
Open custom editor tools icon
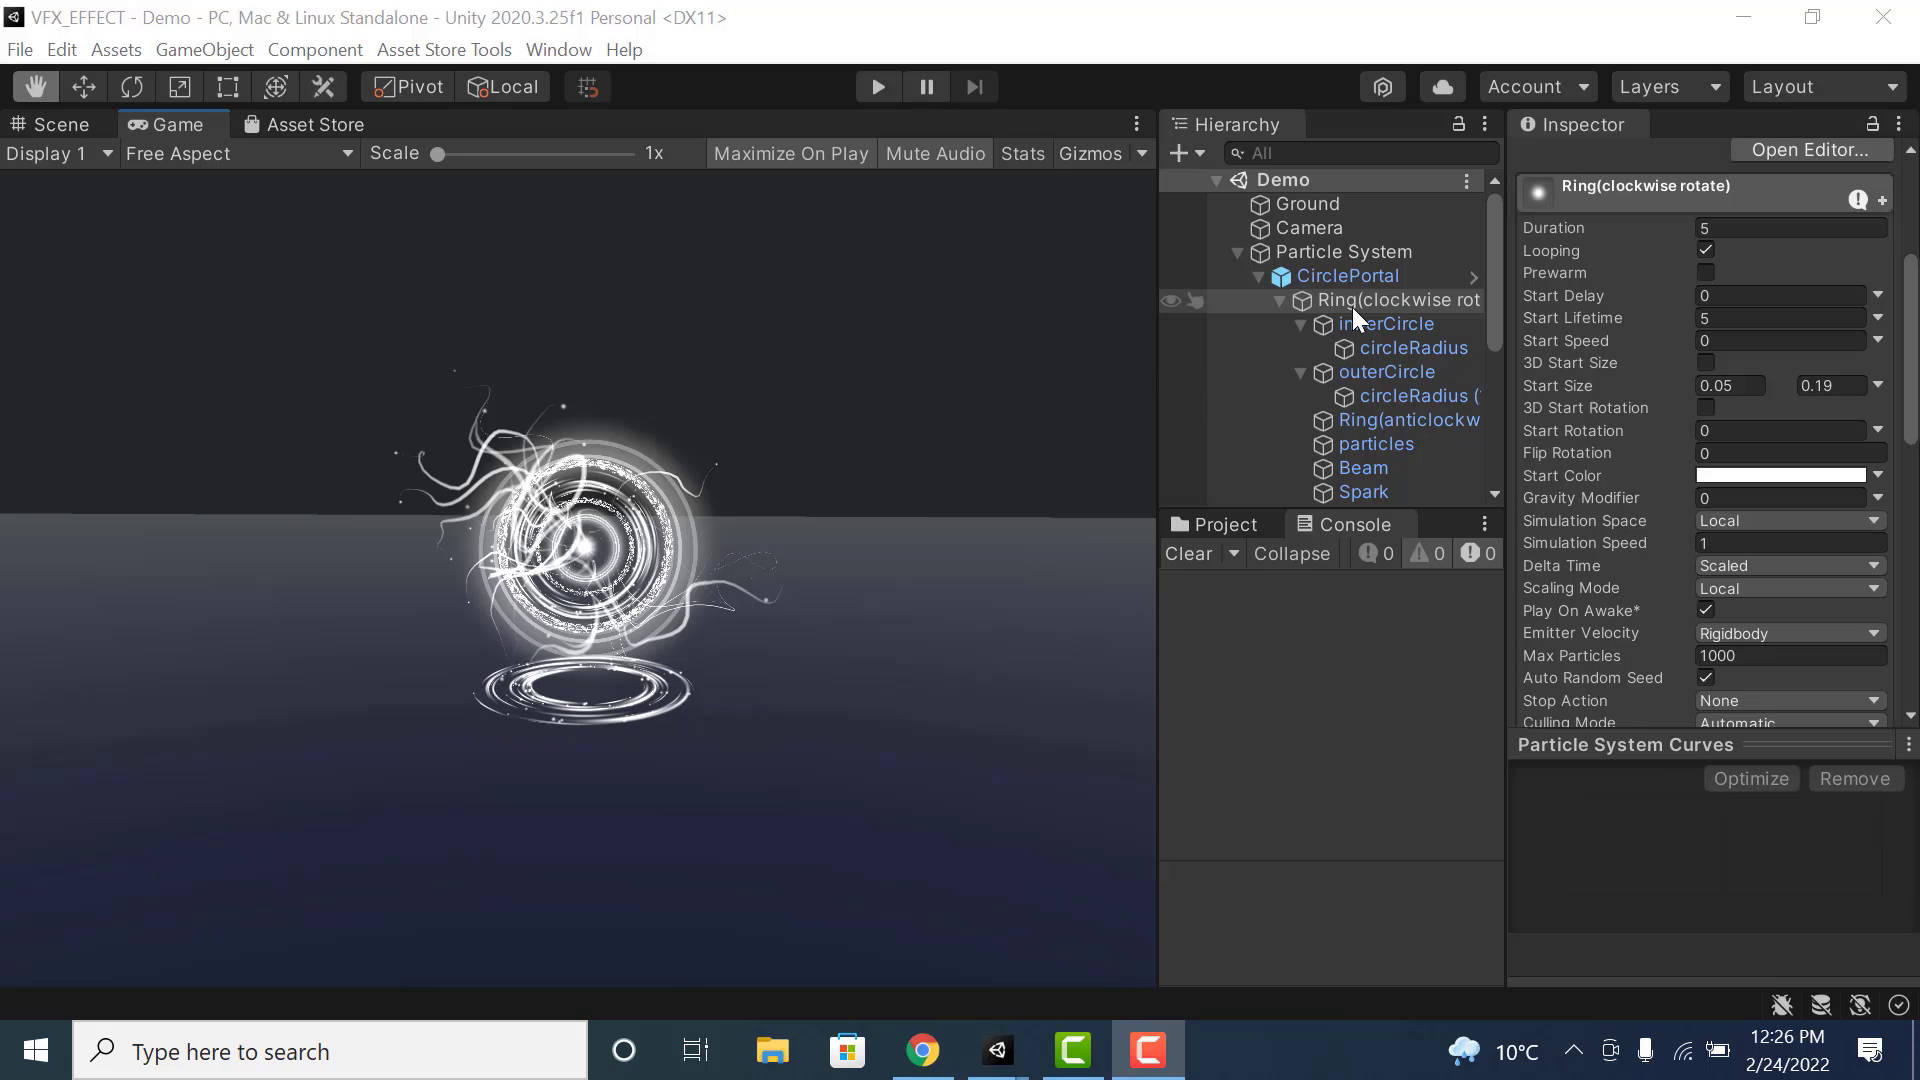pyautogui.click(x=324, y=87)
